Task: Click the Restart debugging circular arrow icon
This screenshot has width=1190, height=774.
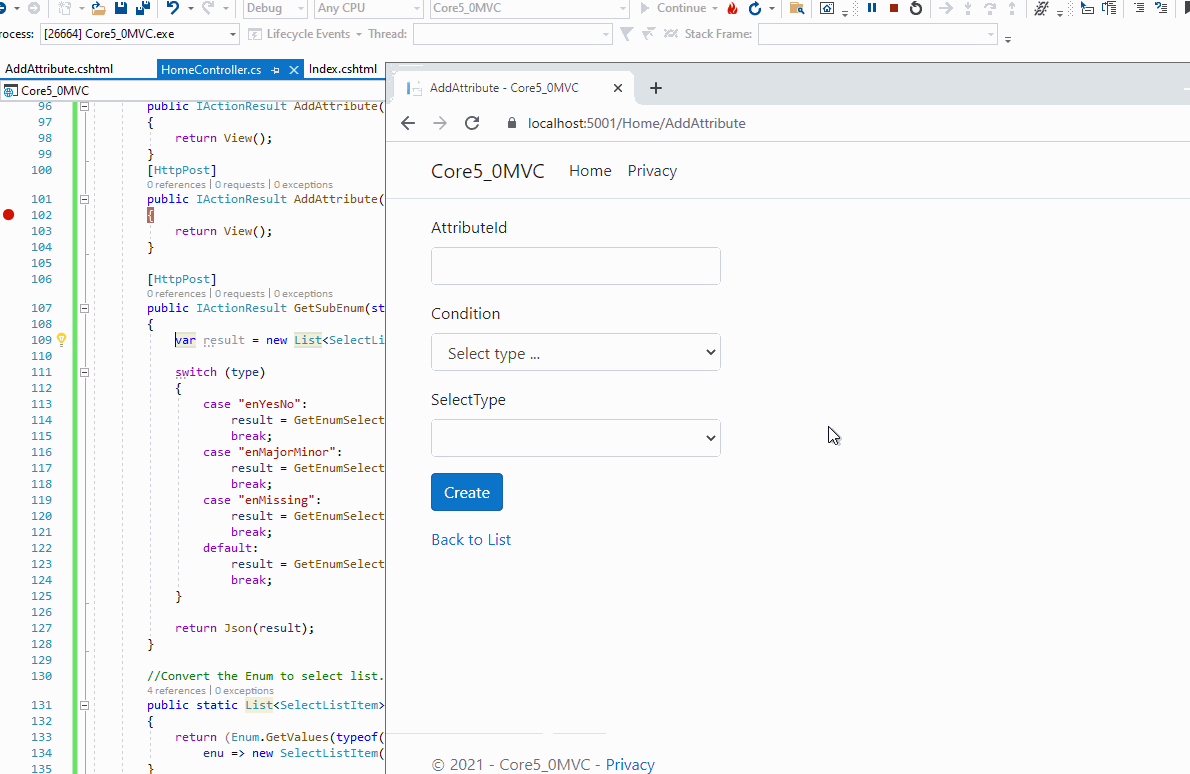Action: [x=916, y=8]
